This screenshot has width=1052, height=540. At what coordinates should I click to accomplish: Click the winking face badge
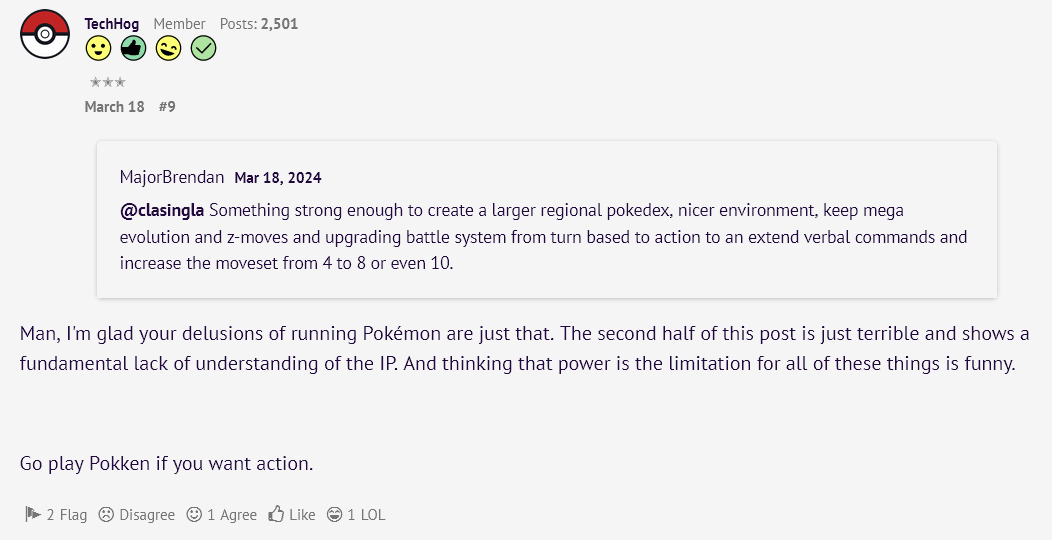point(168,48)
